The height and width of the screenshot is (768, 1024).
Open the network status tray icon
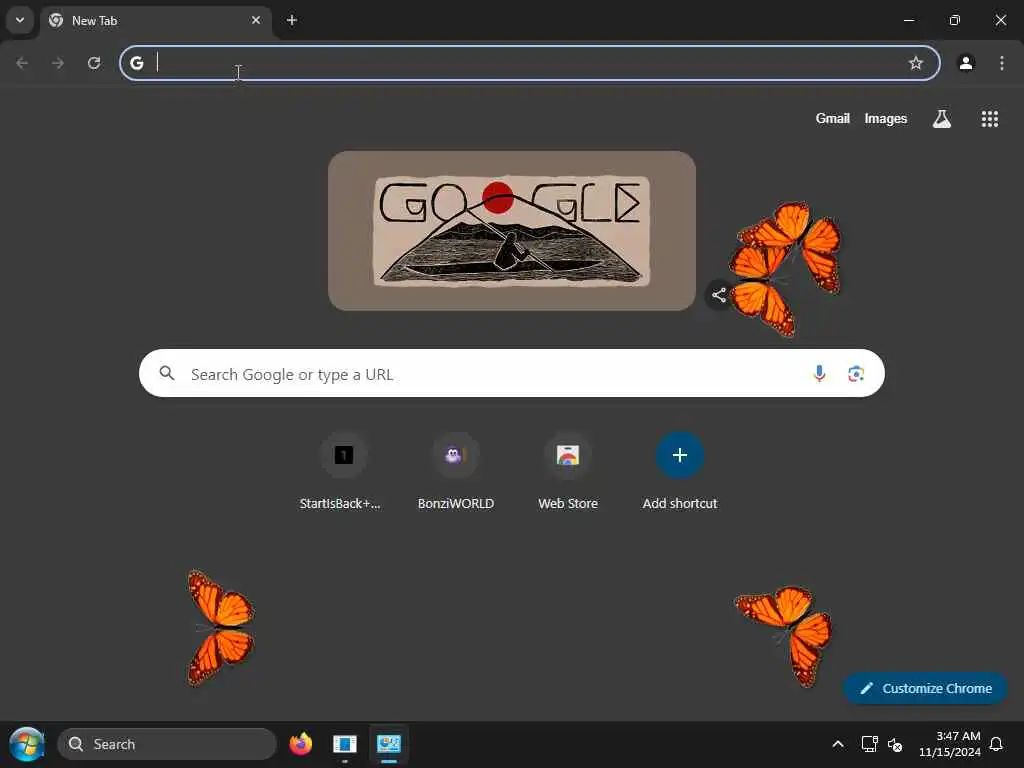(869, 744)
